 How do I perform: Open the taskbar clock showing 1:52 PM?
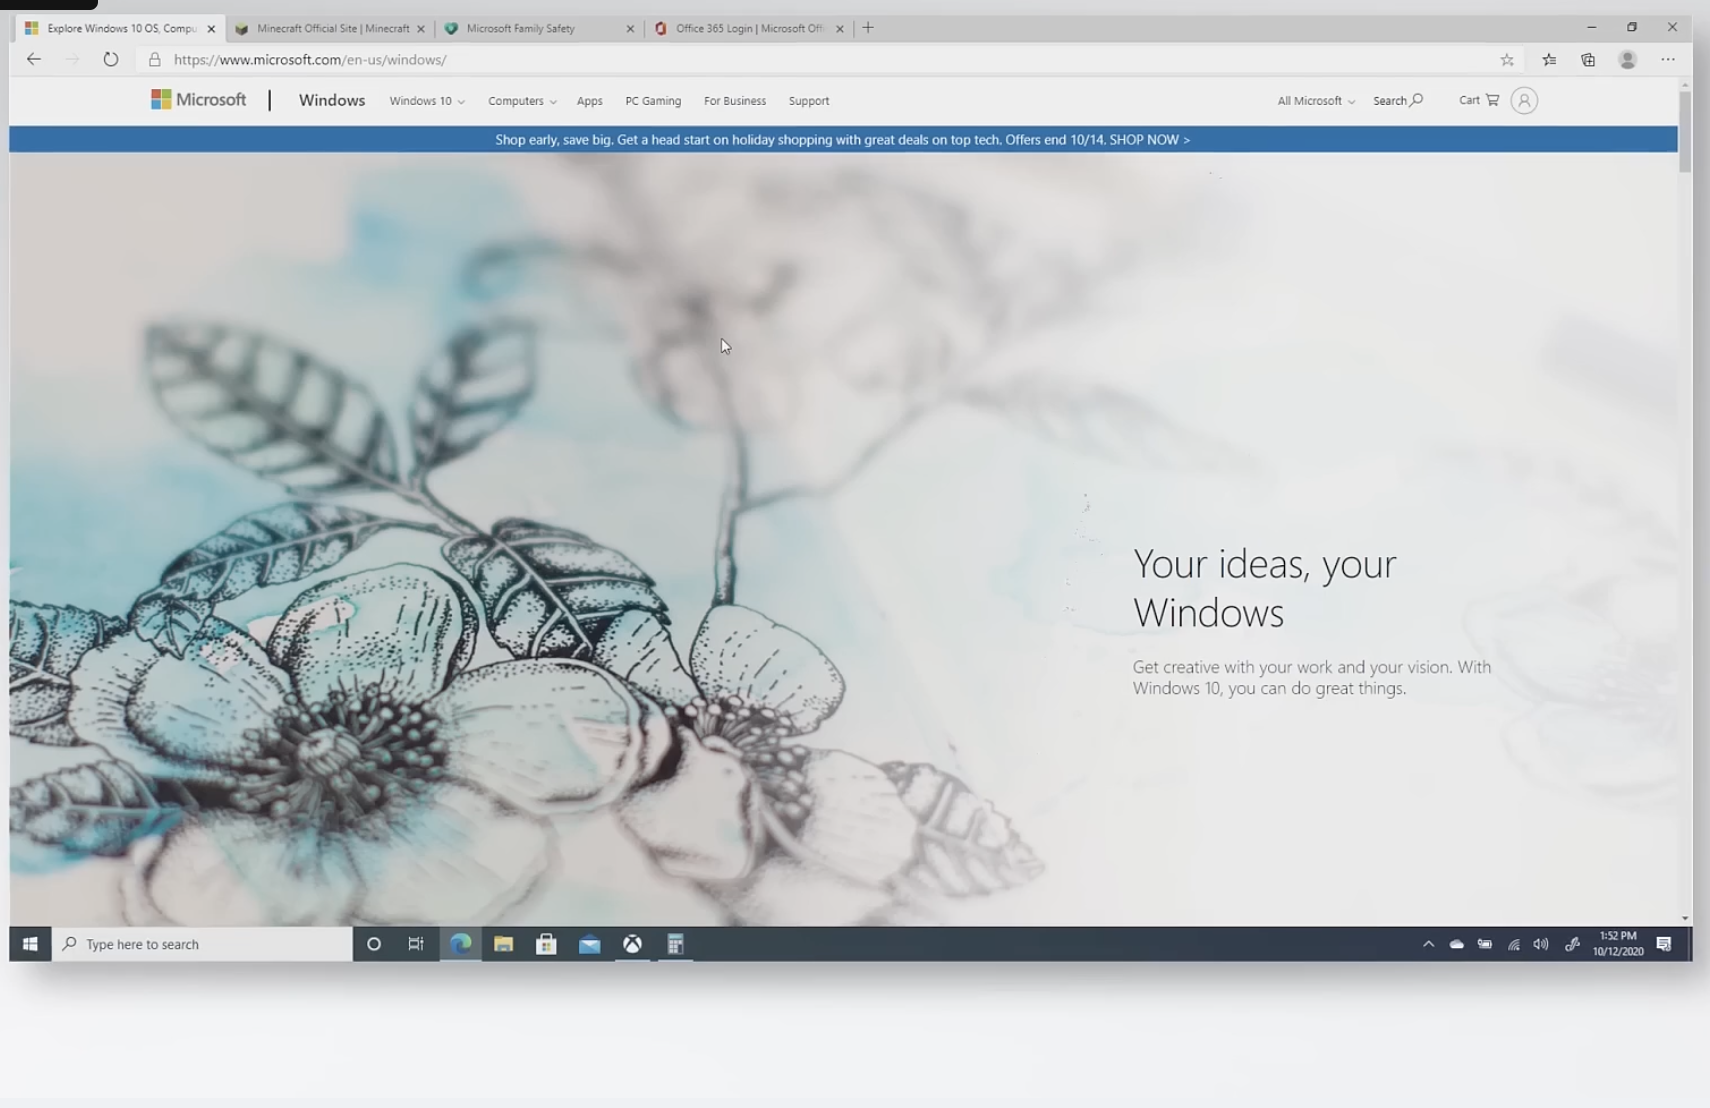[x=1618, y=944]
